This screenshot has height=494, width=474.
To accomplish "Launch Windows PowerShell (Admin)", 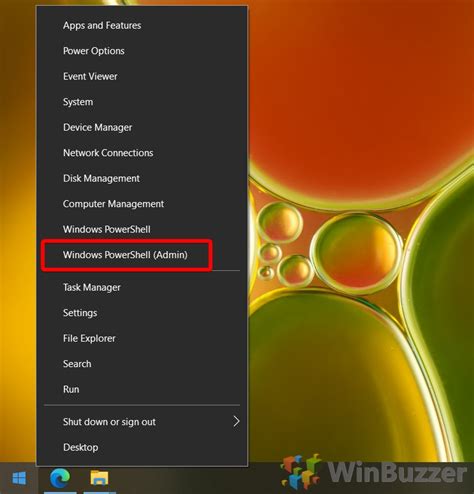I will [x=142, y=255].
